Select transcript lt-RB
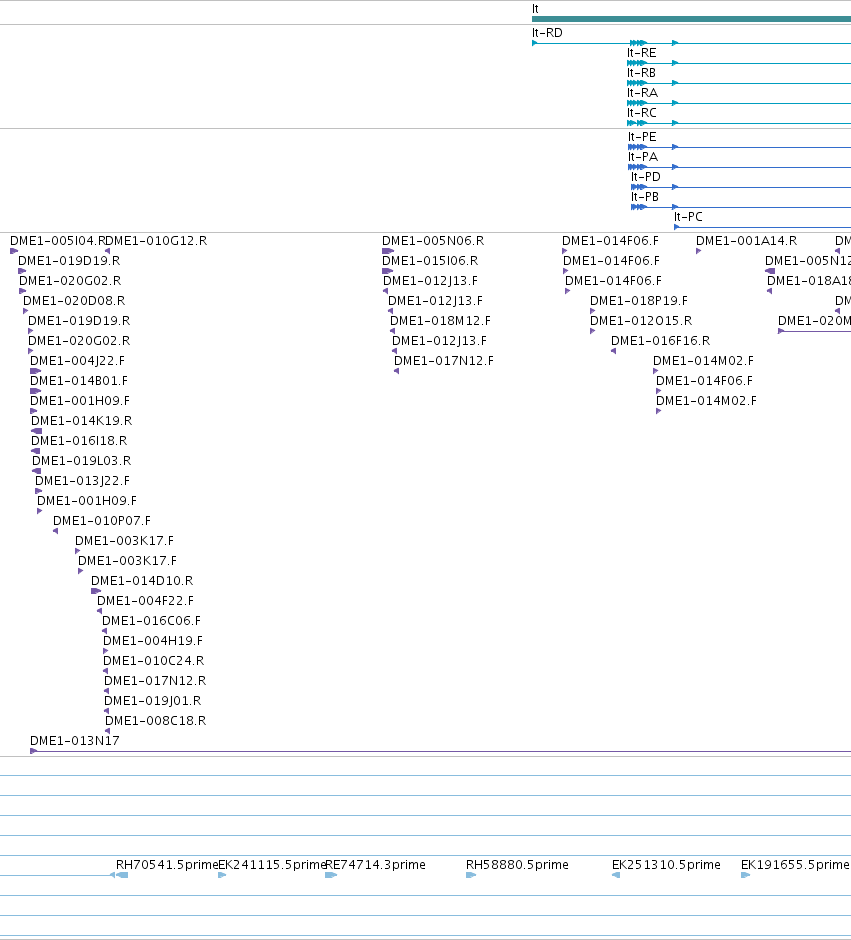This screenshot has height=940, width=851. 641,73
